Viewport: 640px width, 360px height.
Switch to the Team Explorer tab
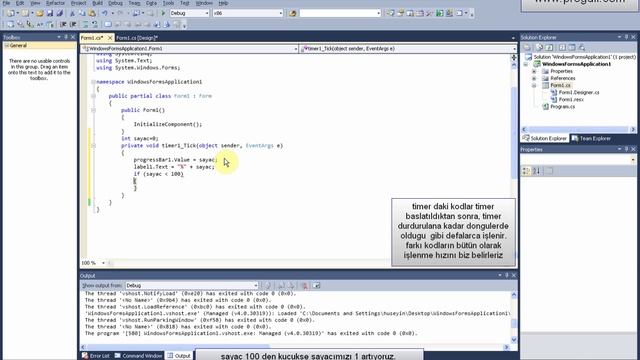click(591, 139)
